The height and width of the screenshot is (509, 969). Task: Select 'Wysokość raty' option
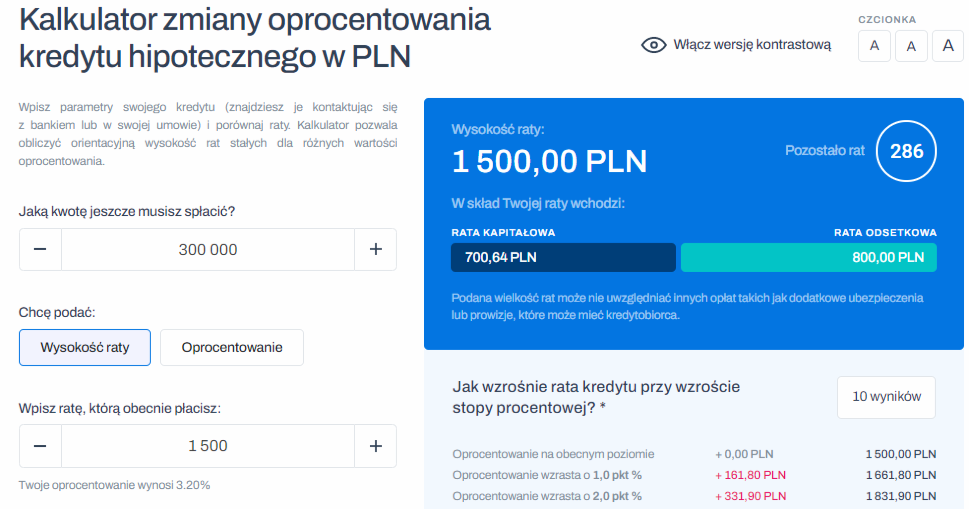pyautogui.click(x=85, y=347)
